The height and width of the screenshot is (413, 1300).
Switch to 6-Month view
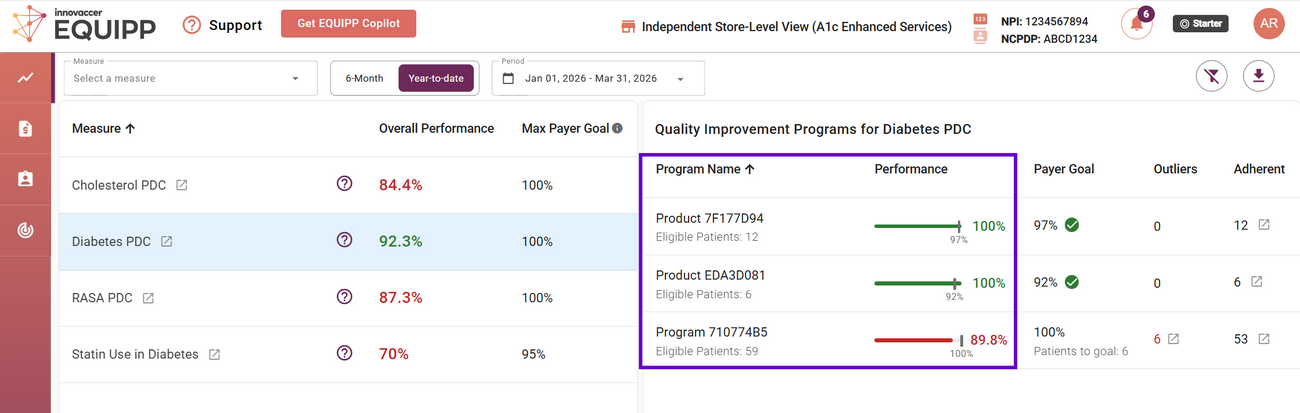[x=364, y=78]
